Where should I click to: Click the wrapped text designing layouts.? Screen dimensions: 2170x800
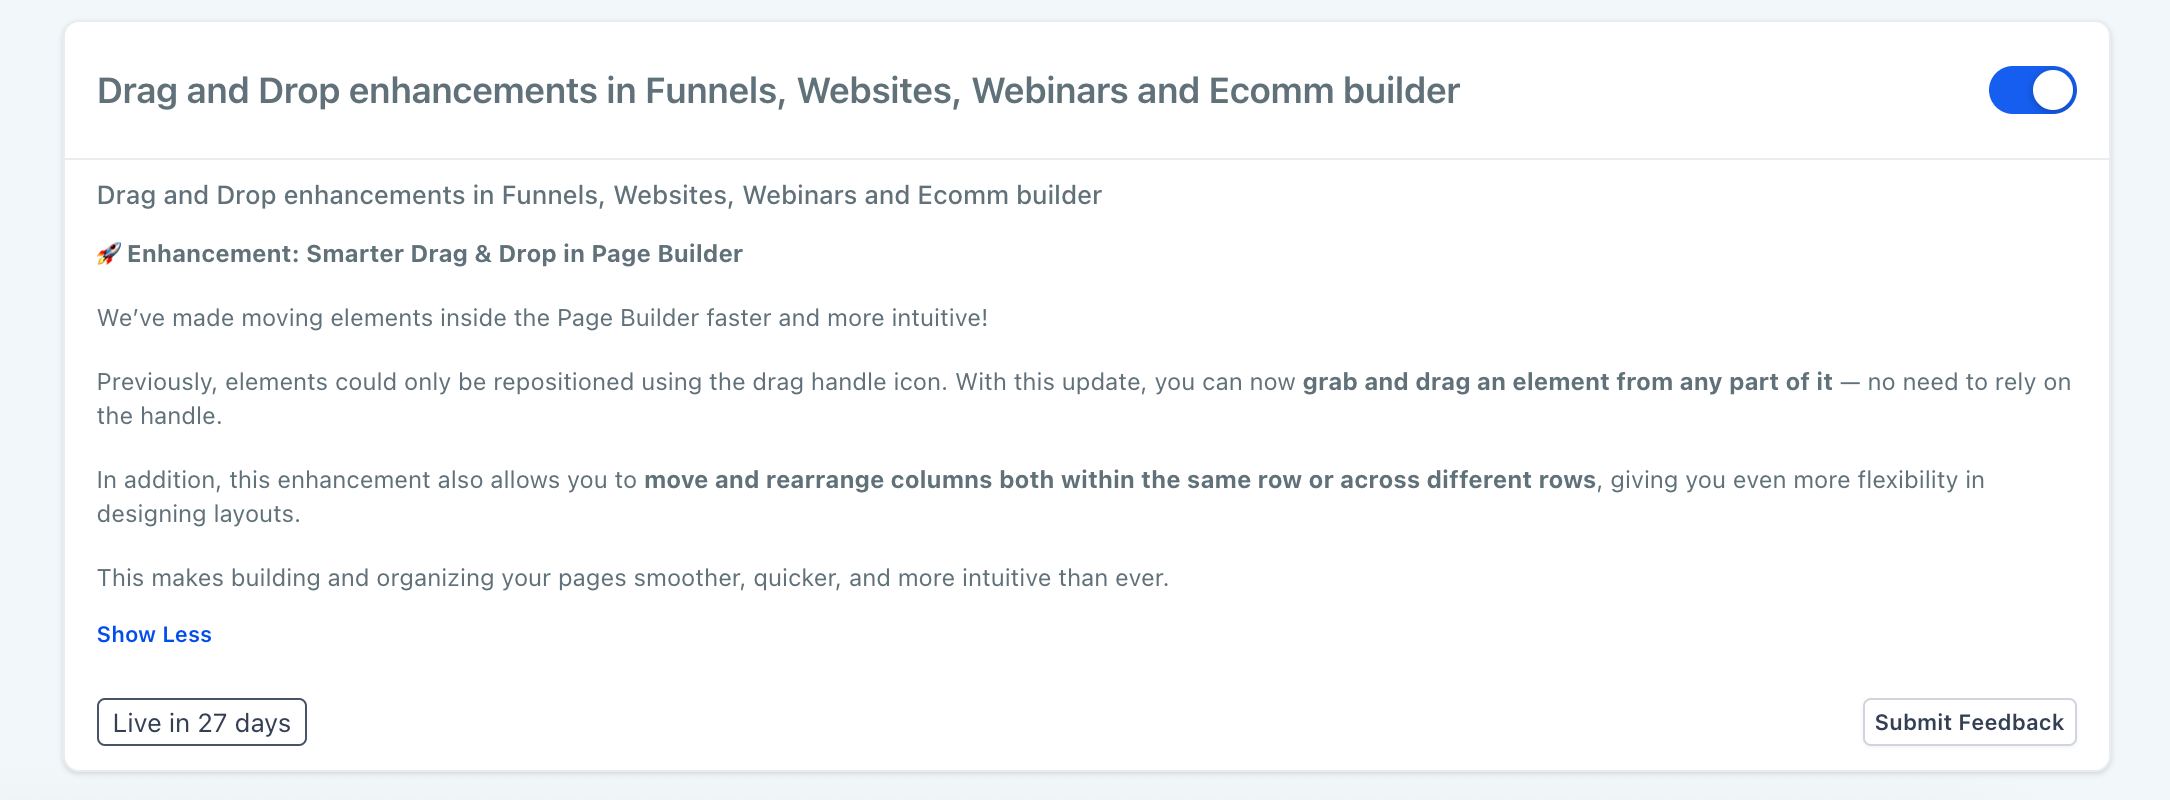click(x=198, y=514)
